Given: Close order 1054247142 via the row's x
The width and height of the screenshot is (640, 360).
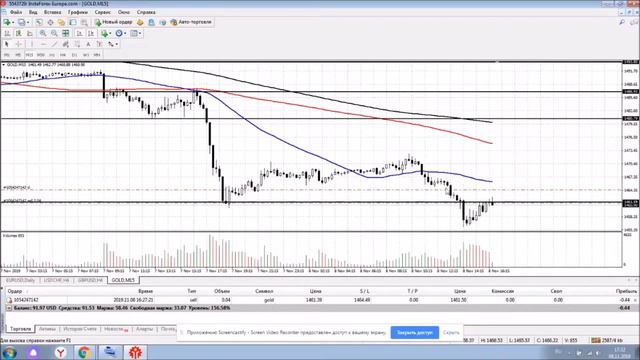Looking at the screenshot, I should point(635,300).
